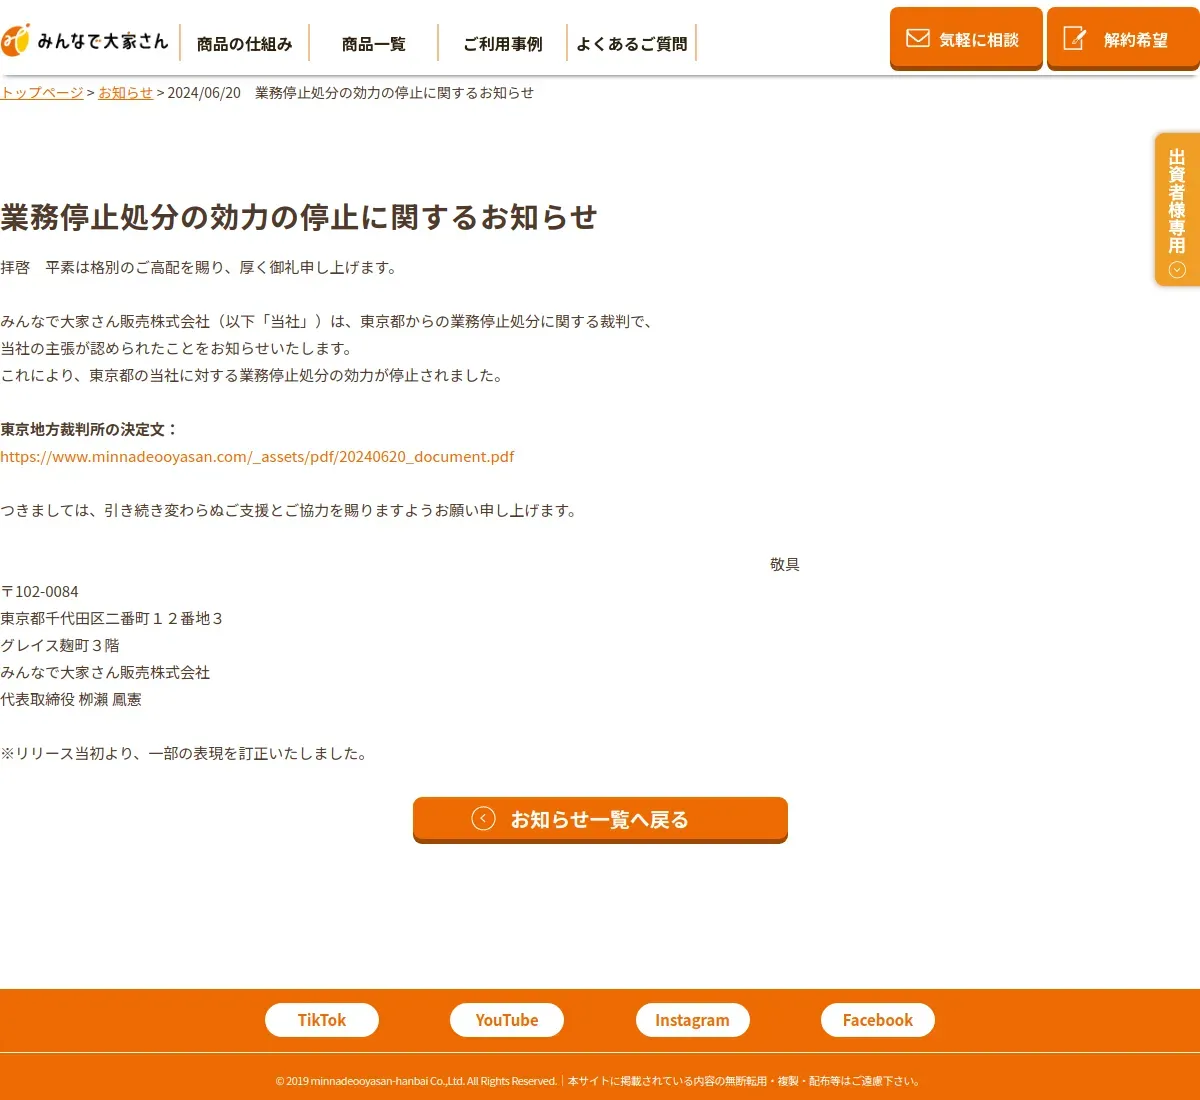Open the Facebook footer button
1200x1100 pixels.
(878, 1020)
